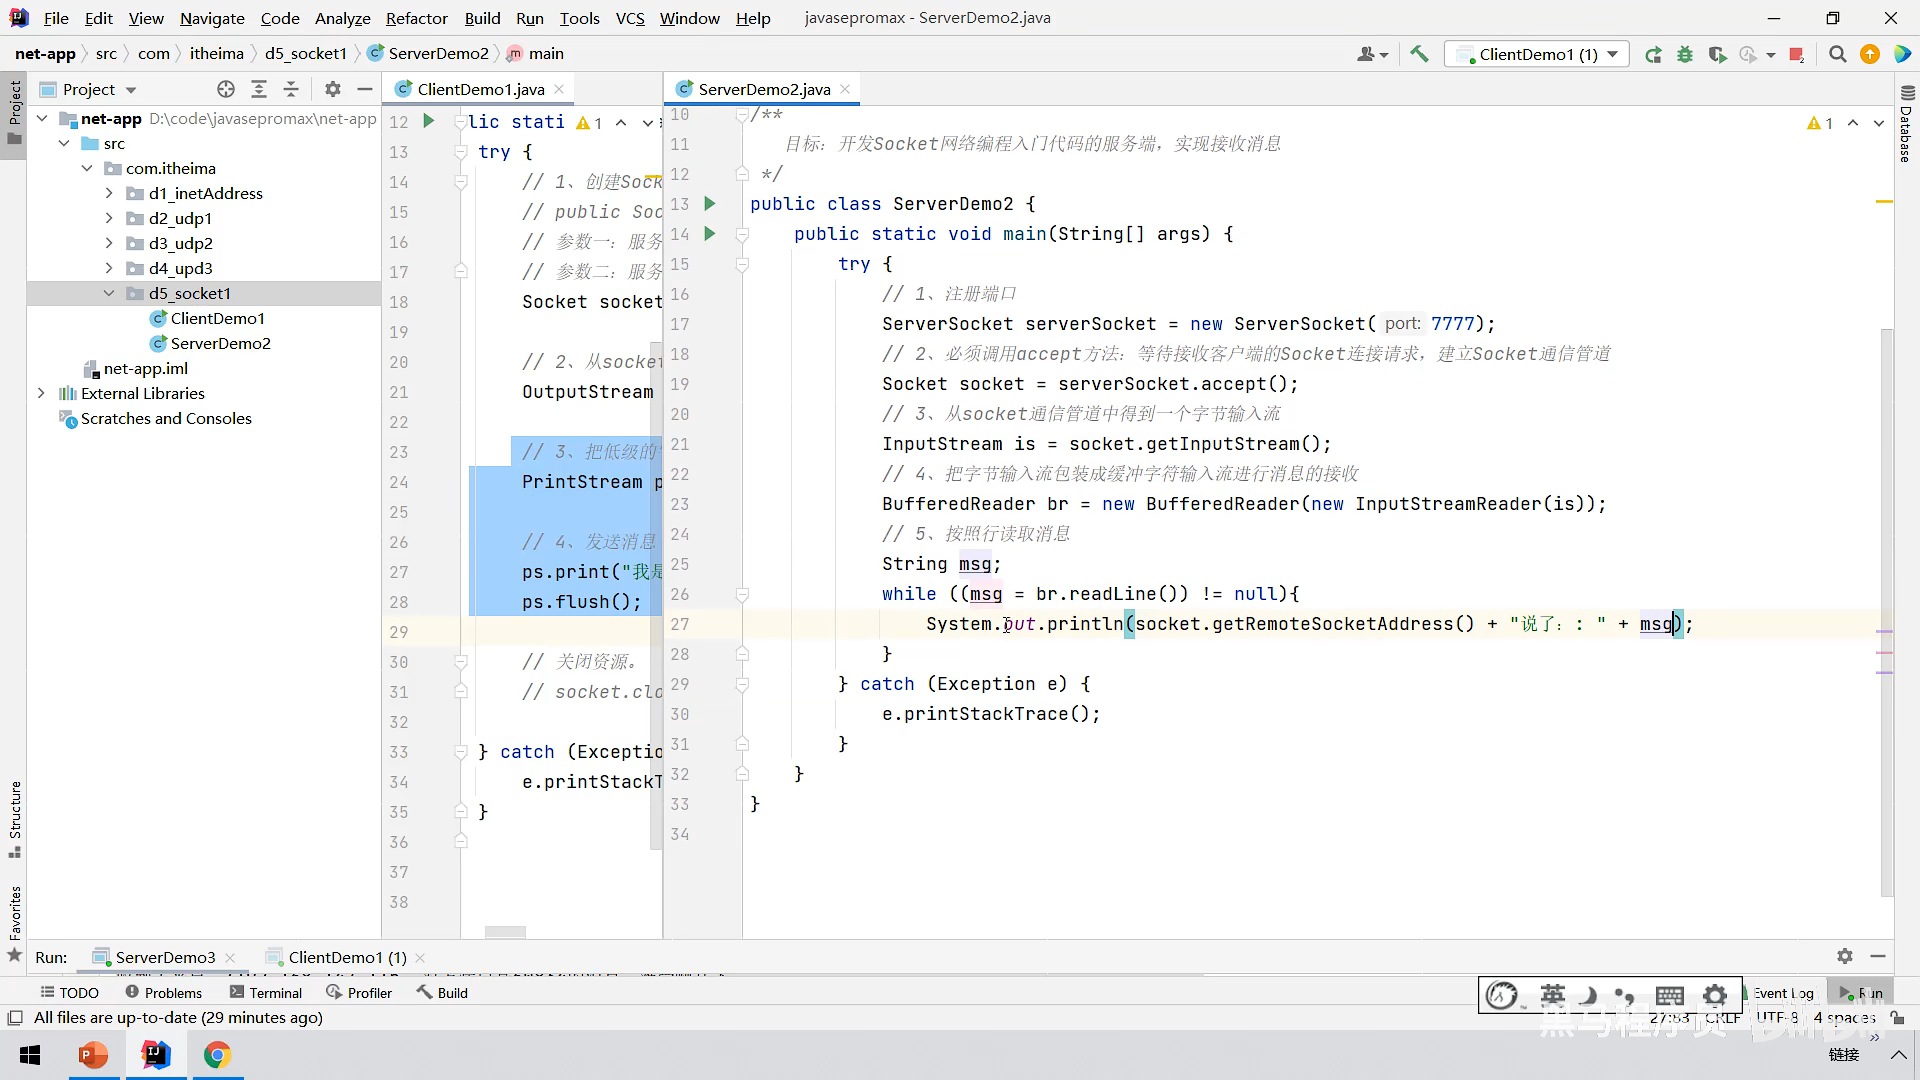Screen dimensions: 1920x1080
Task: Collapse the d5_socket1 package folder
Action: [109, 293]
